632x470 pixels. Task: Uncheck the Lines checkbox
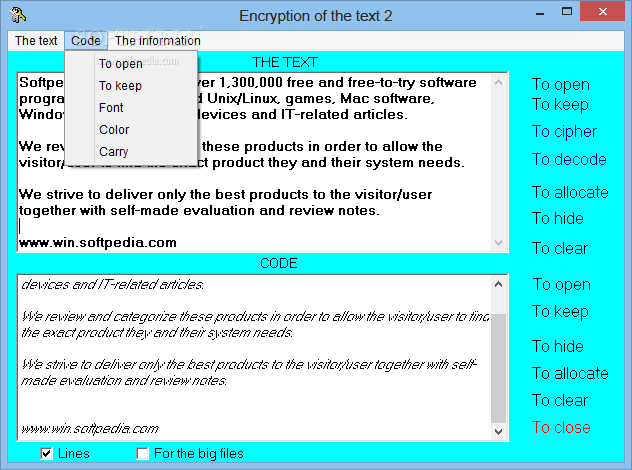[46, 453]
